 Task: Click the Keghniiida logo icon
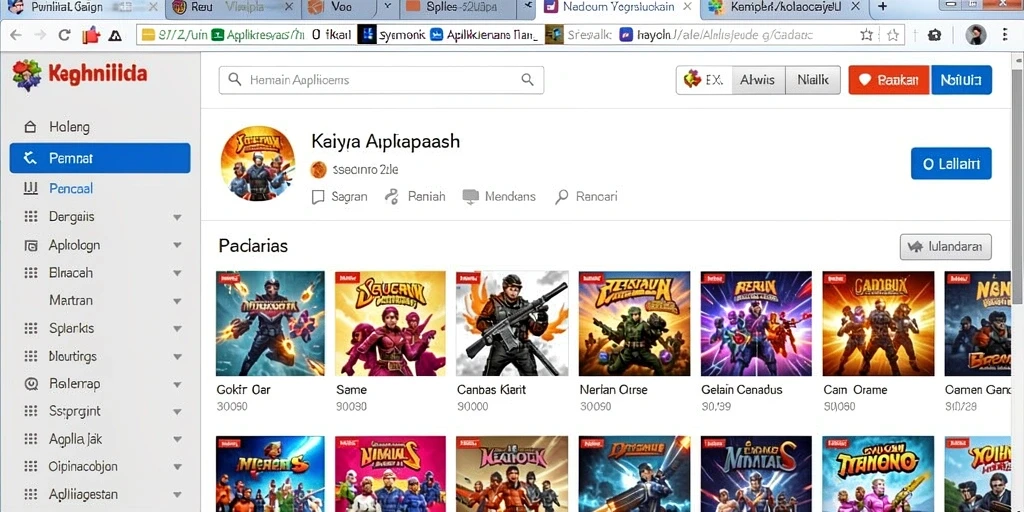(x=26, y=74)
